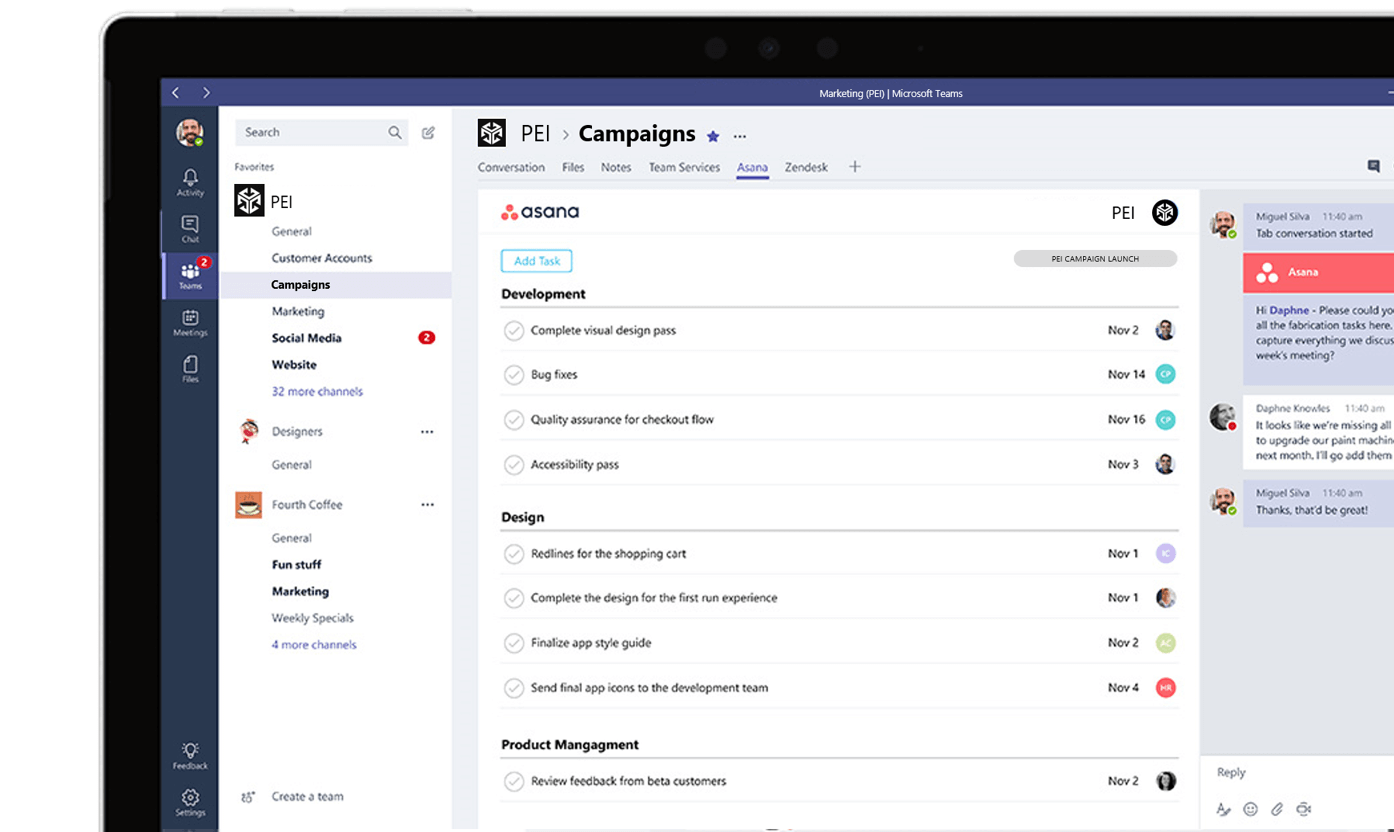Switch to the Notes tab

(x=616, y=167)
